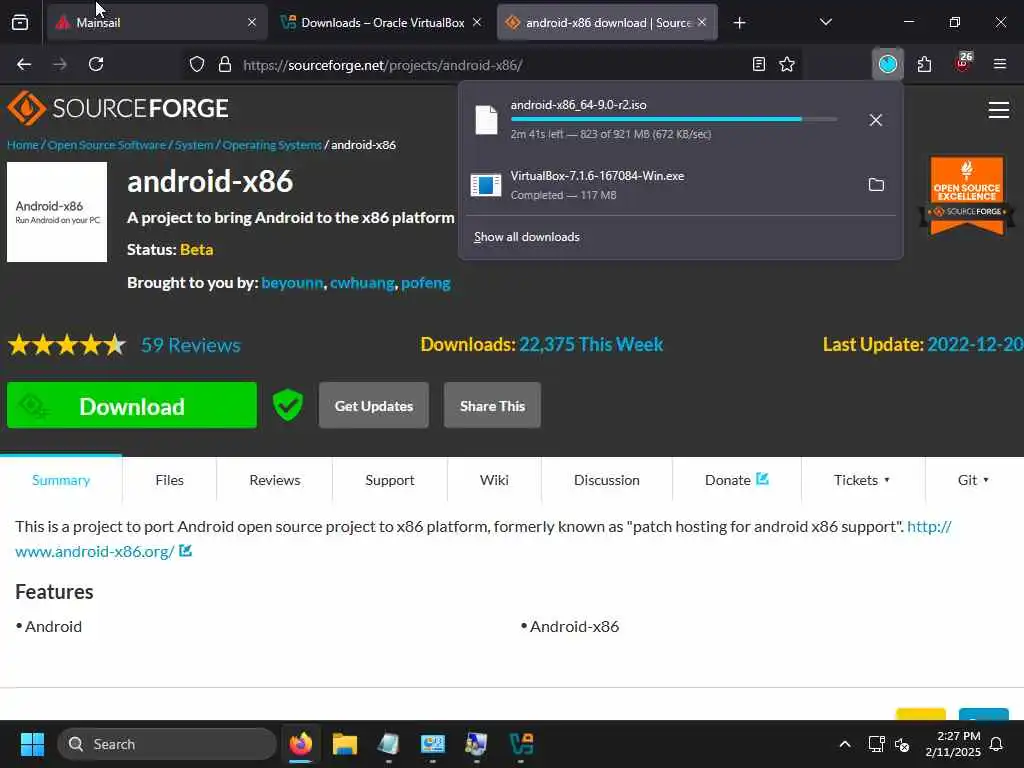Toggle reader view for this page
The height and width of the screenshot is (768, 1024).
pyautogui.click(x=758, y=65)
